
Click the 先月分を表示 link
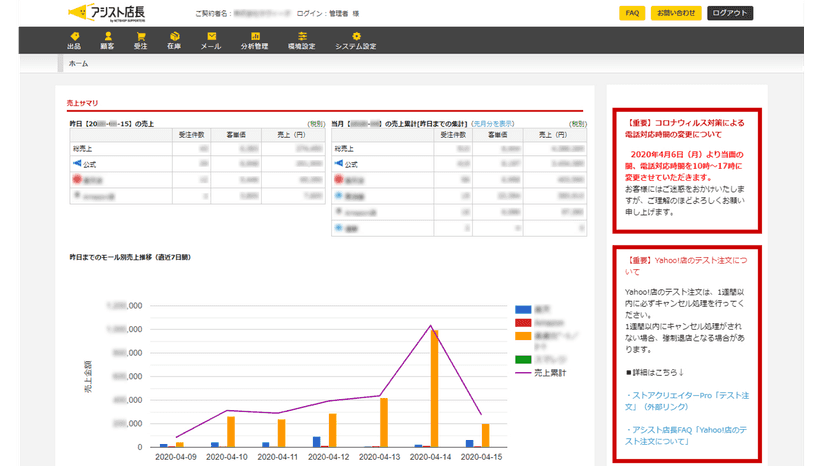(x=493, y=124)
